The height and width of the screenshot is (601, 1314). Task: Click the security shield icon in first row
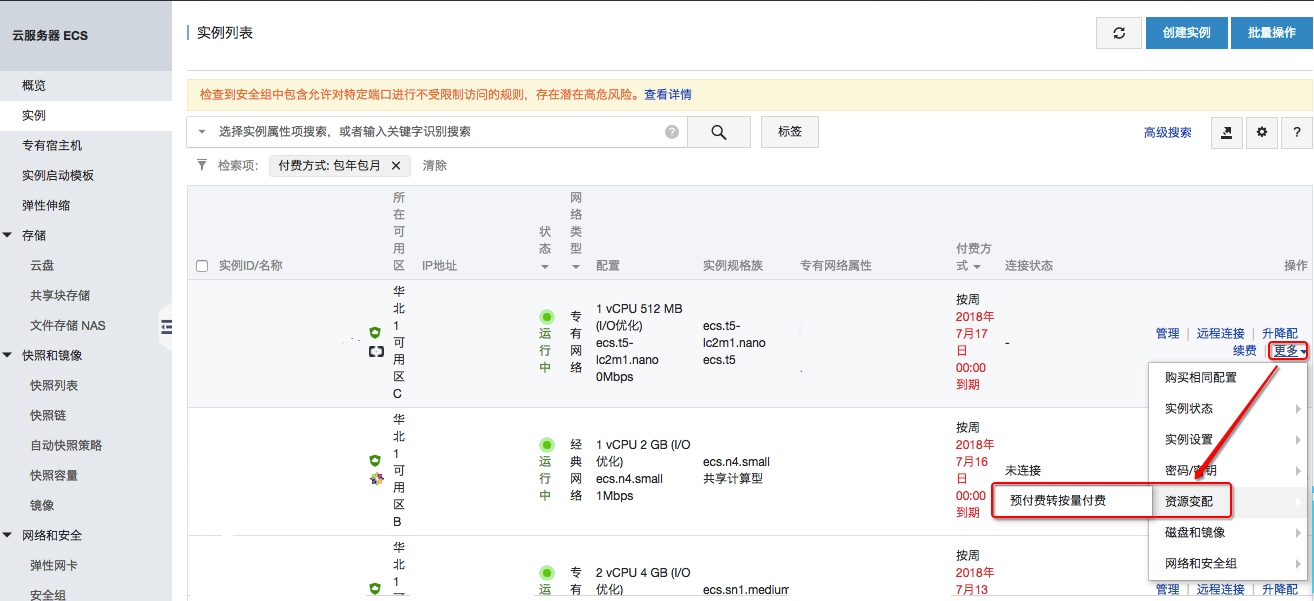coord(375,333)
